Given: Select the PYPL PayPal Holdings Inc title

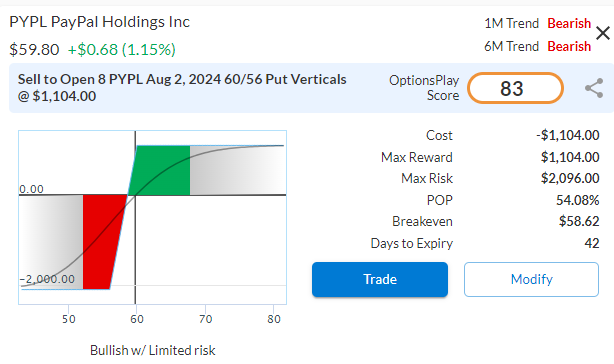Looking at the screenshot, I should [99, 22].
